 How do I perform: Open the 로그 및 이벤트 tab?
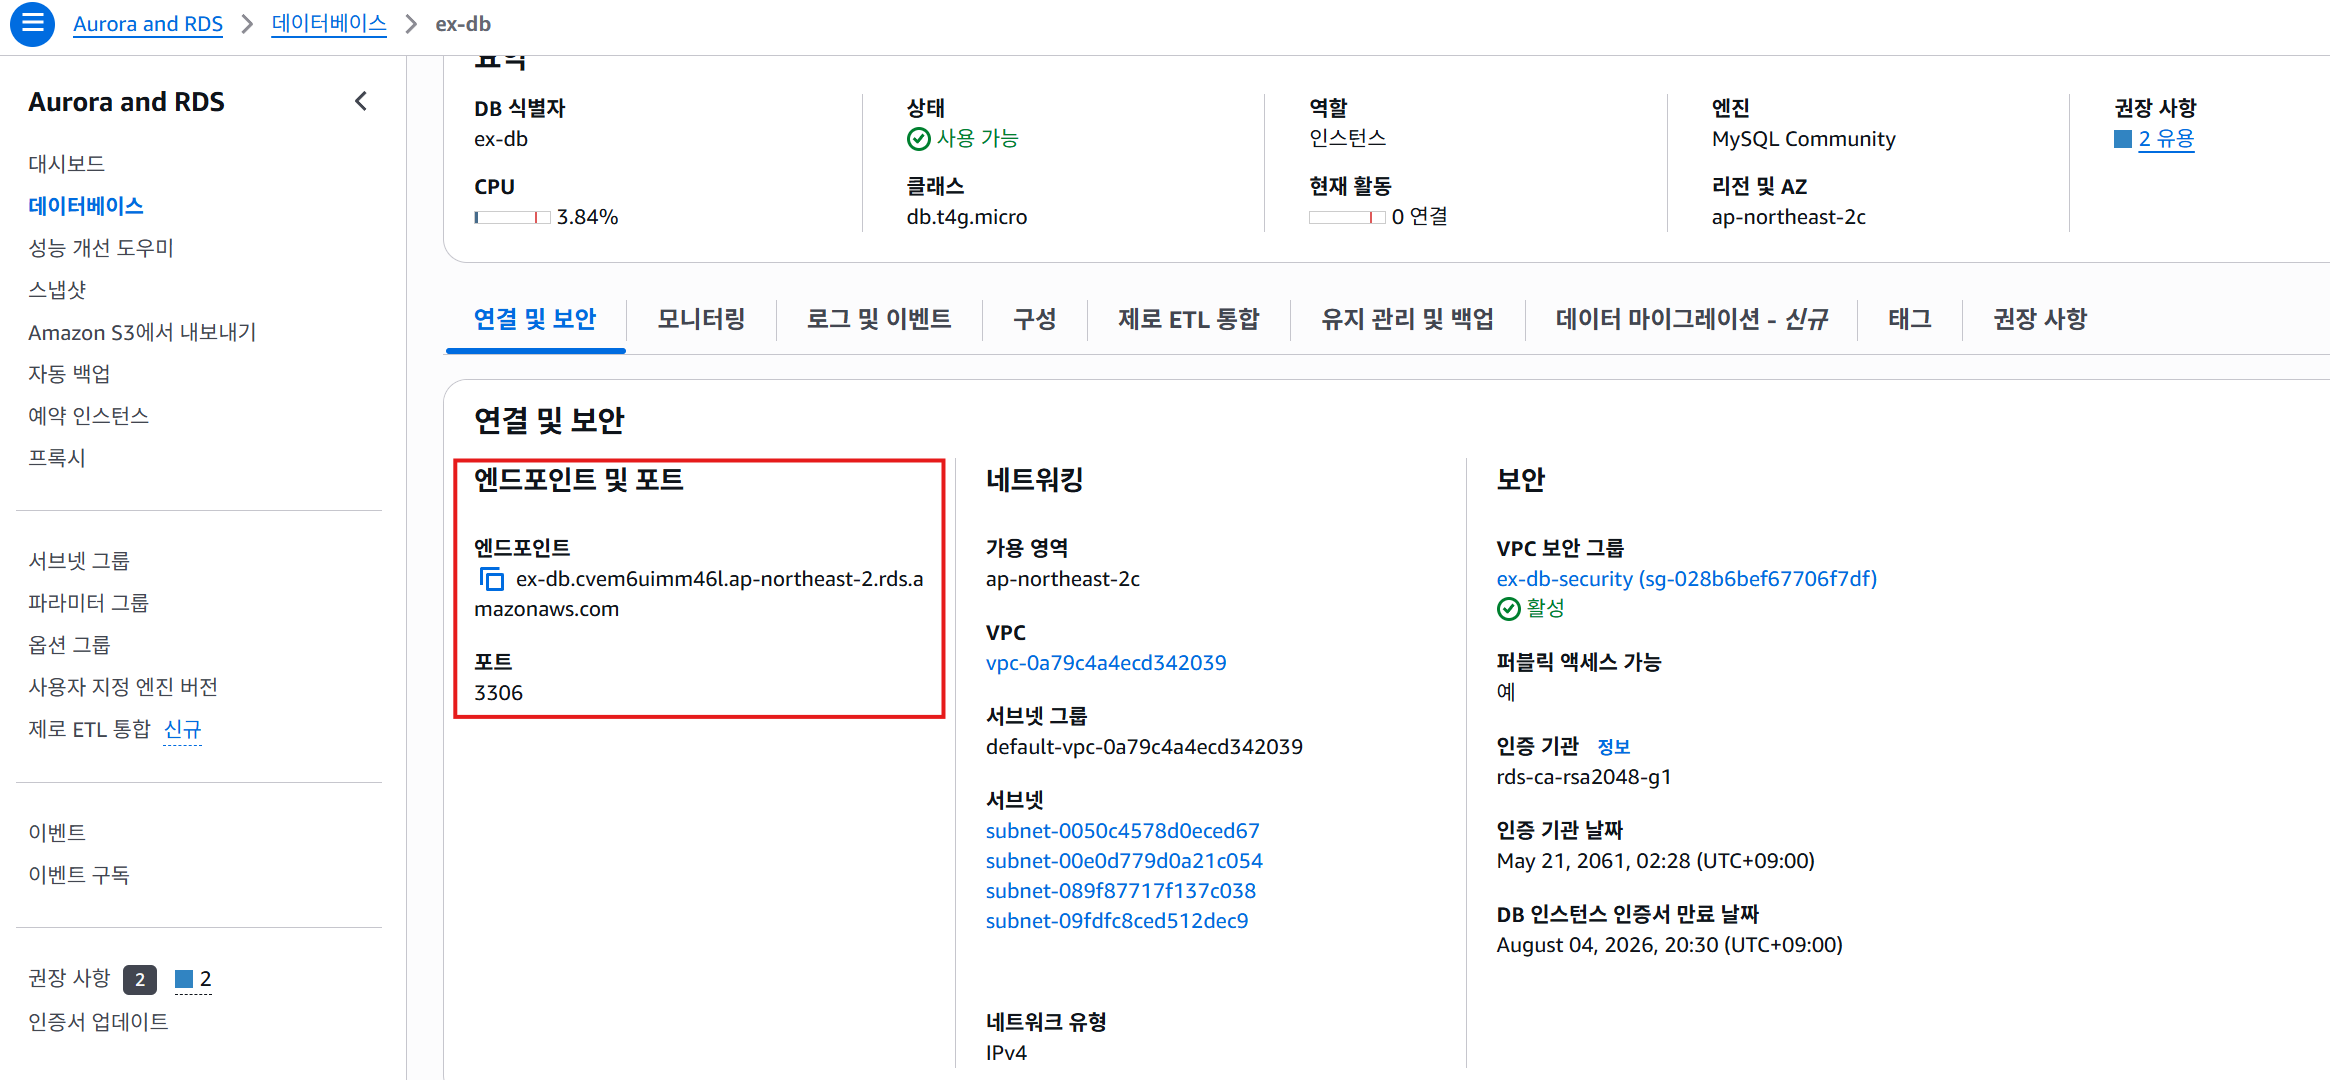pyautogui.click(x=878, y=319)
